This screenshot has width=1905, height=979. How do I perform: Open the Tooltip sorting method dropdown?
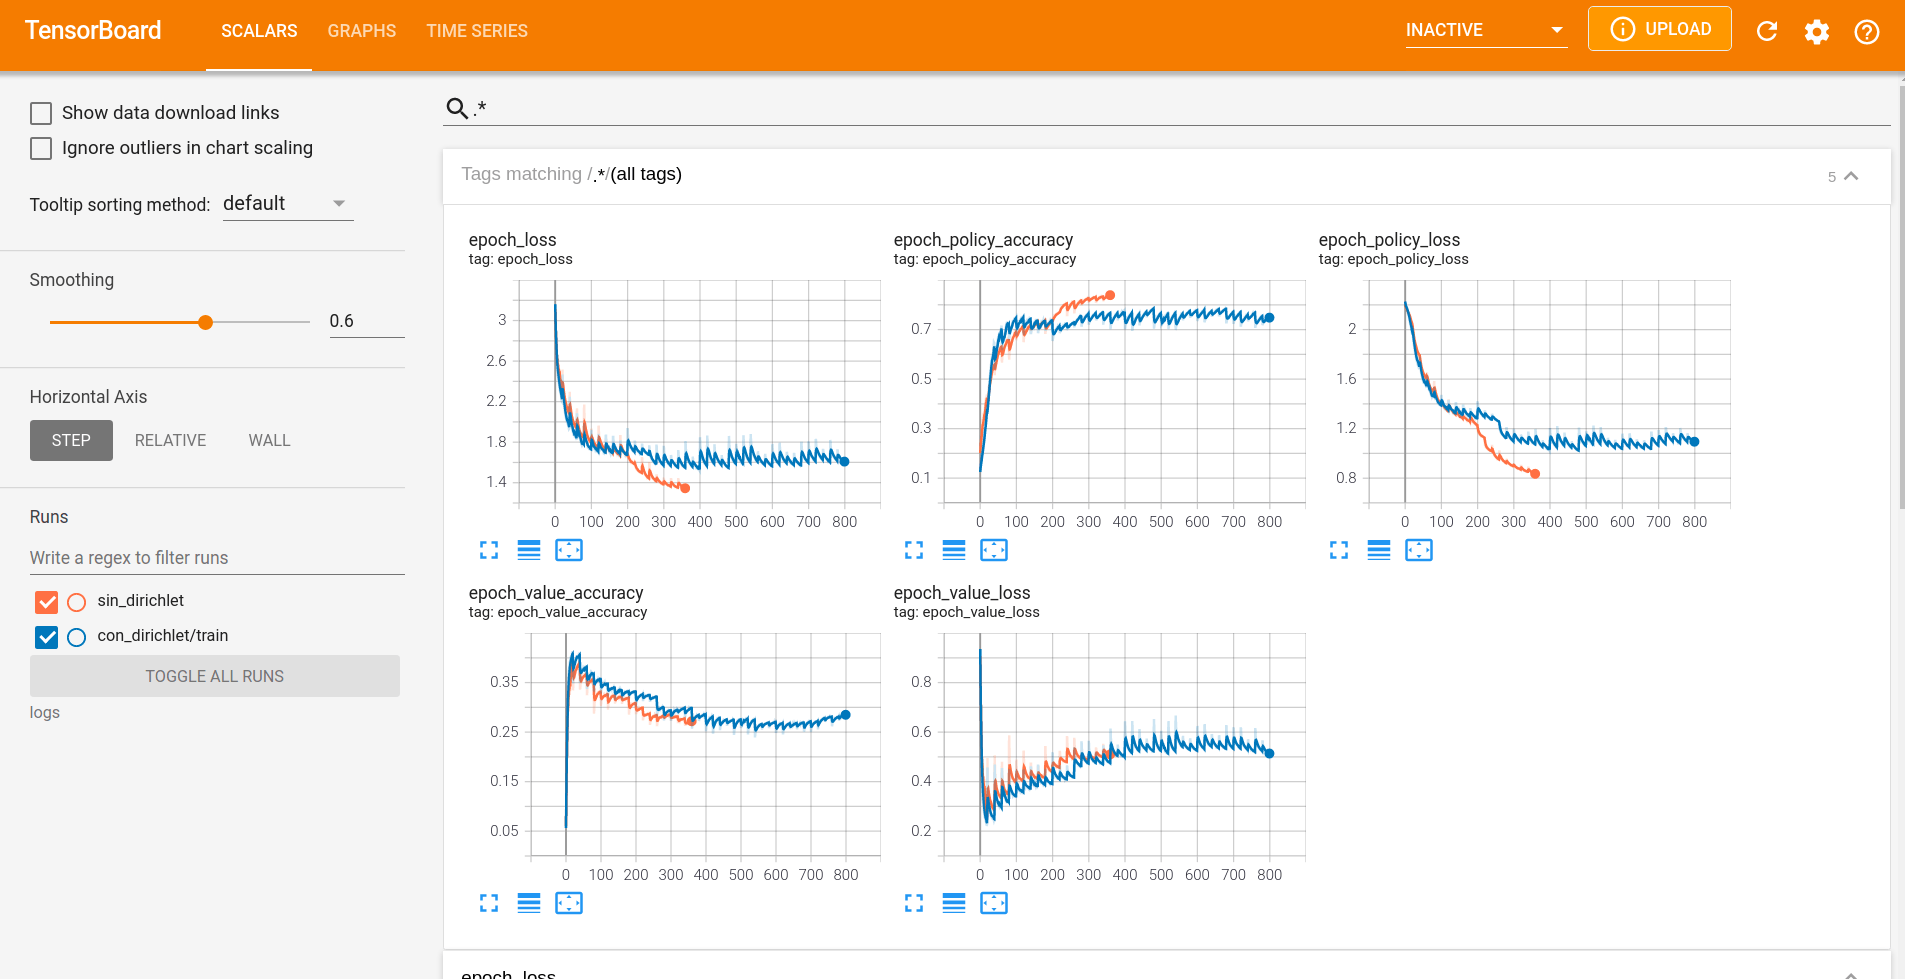[x=287, y=204]
